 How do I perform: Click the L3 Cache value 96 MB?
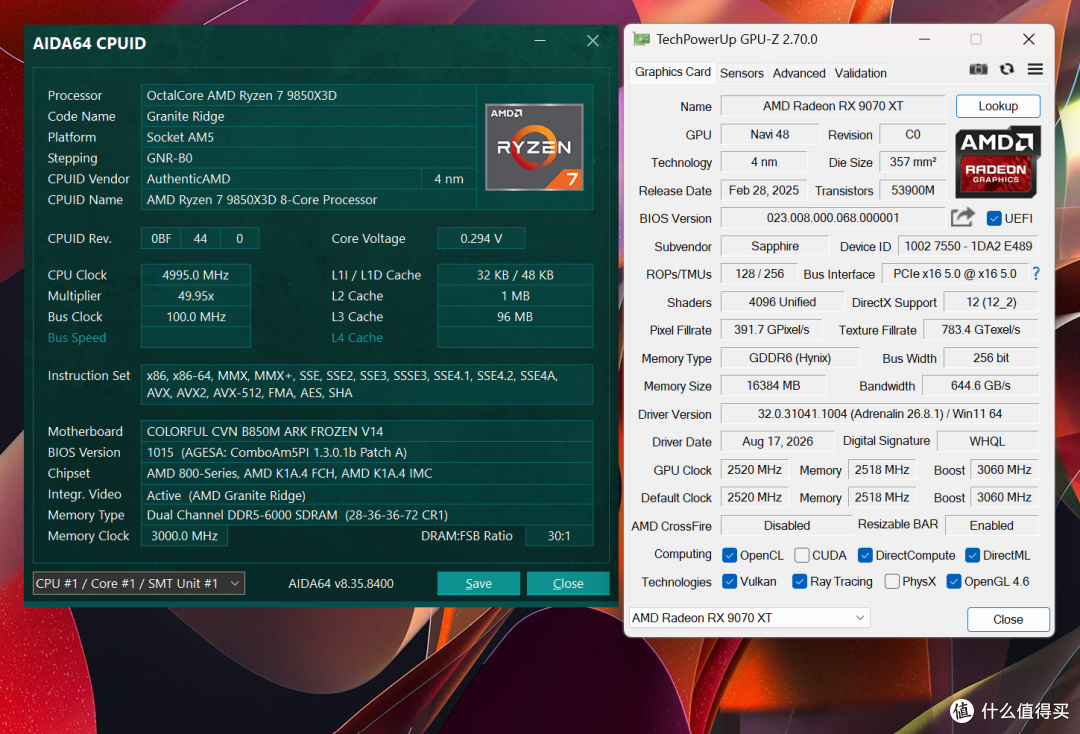point(515,317)
